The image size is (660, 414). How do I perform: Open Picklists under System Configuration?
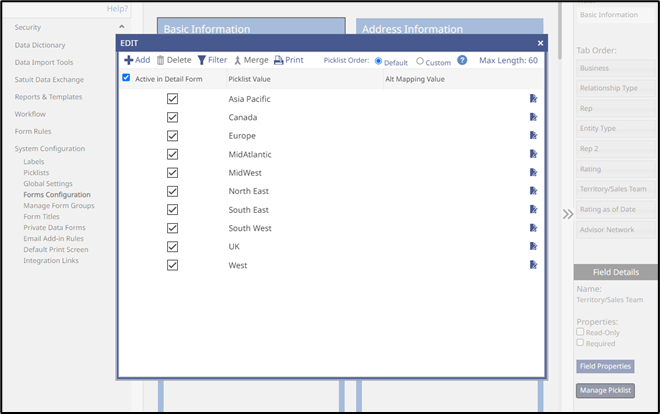[x=37, y=172]
